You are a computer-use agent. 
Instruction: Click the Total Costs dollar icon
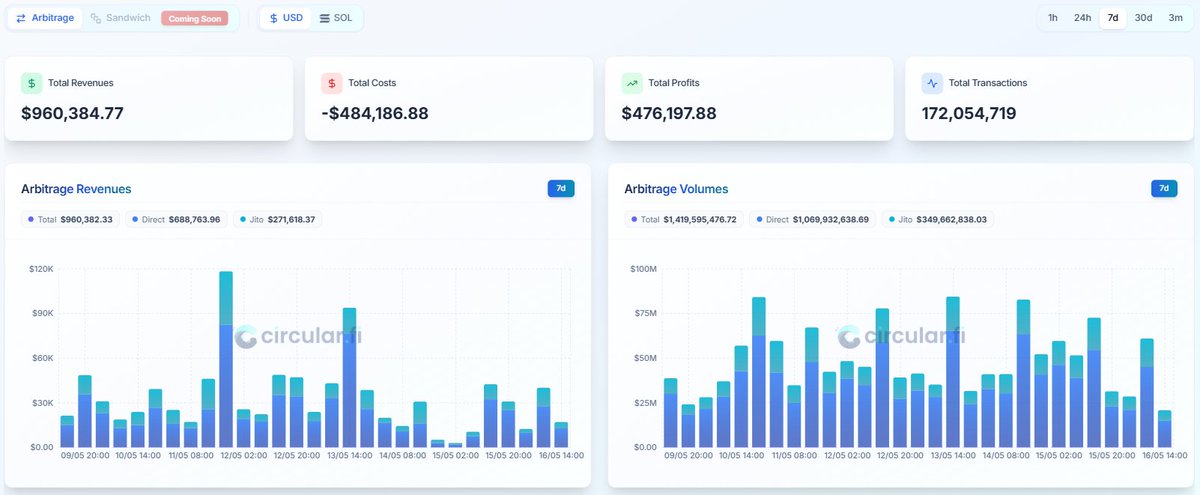pyautogui.click(x=332, y=83)
